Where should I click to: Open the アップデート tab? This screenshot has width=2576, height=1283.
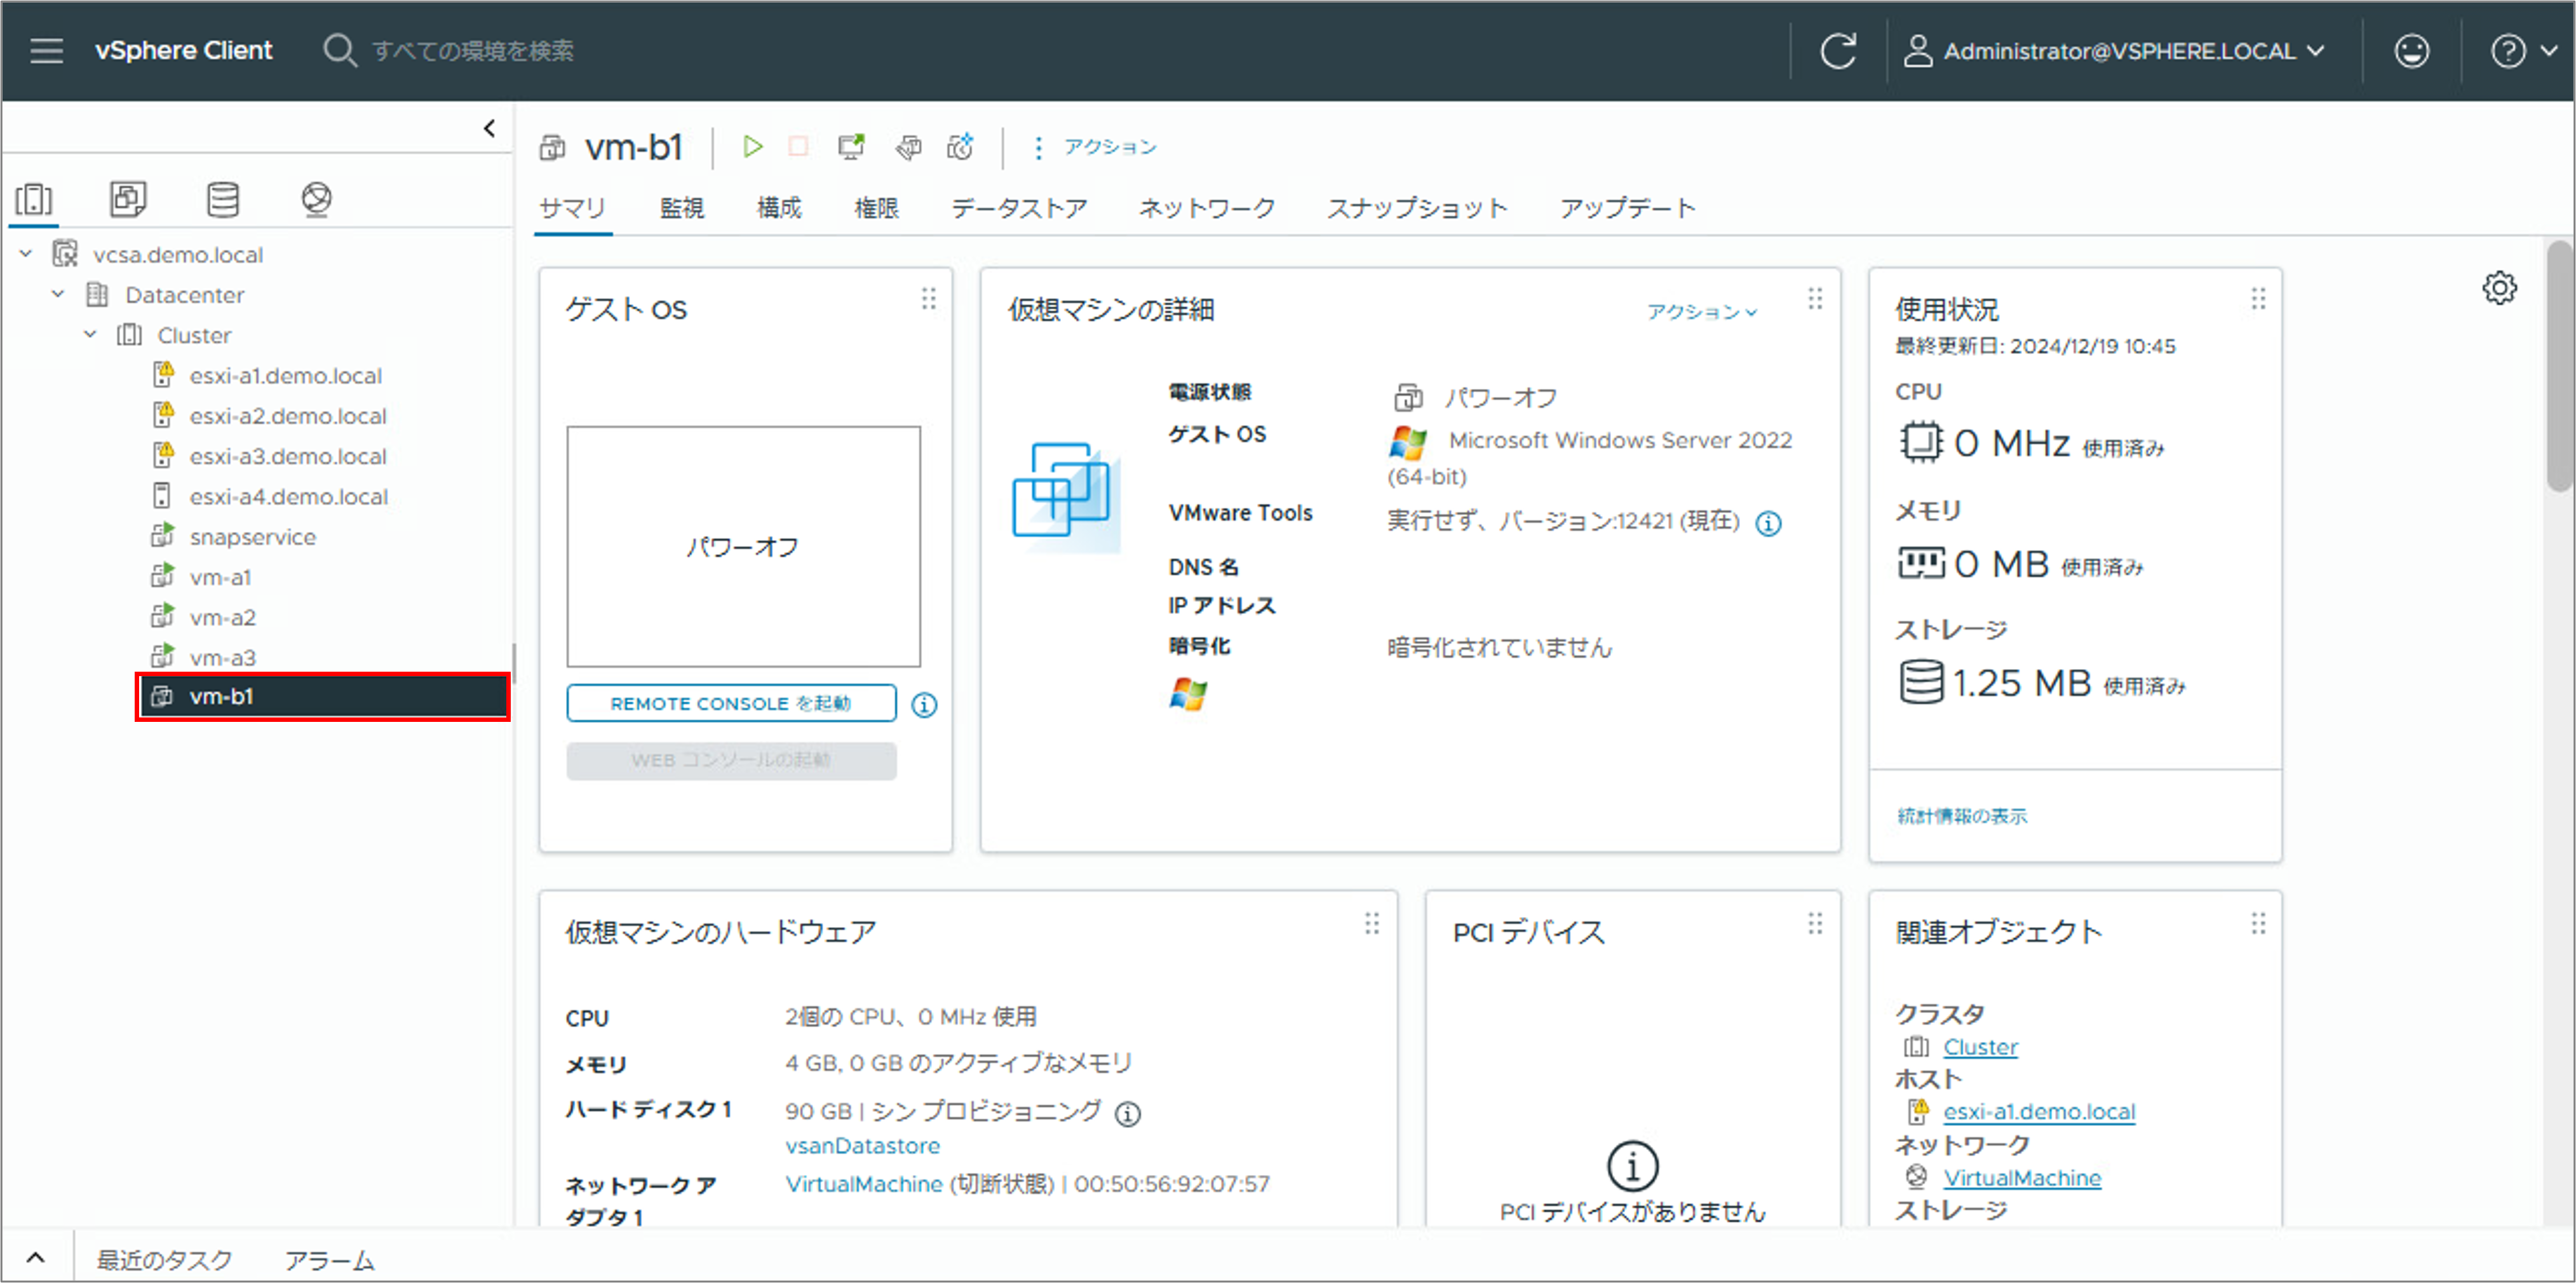pos(1627,208)
